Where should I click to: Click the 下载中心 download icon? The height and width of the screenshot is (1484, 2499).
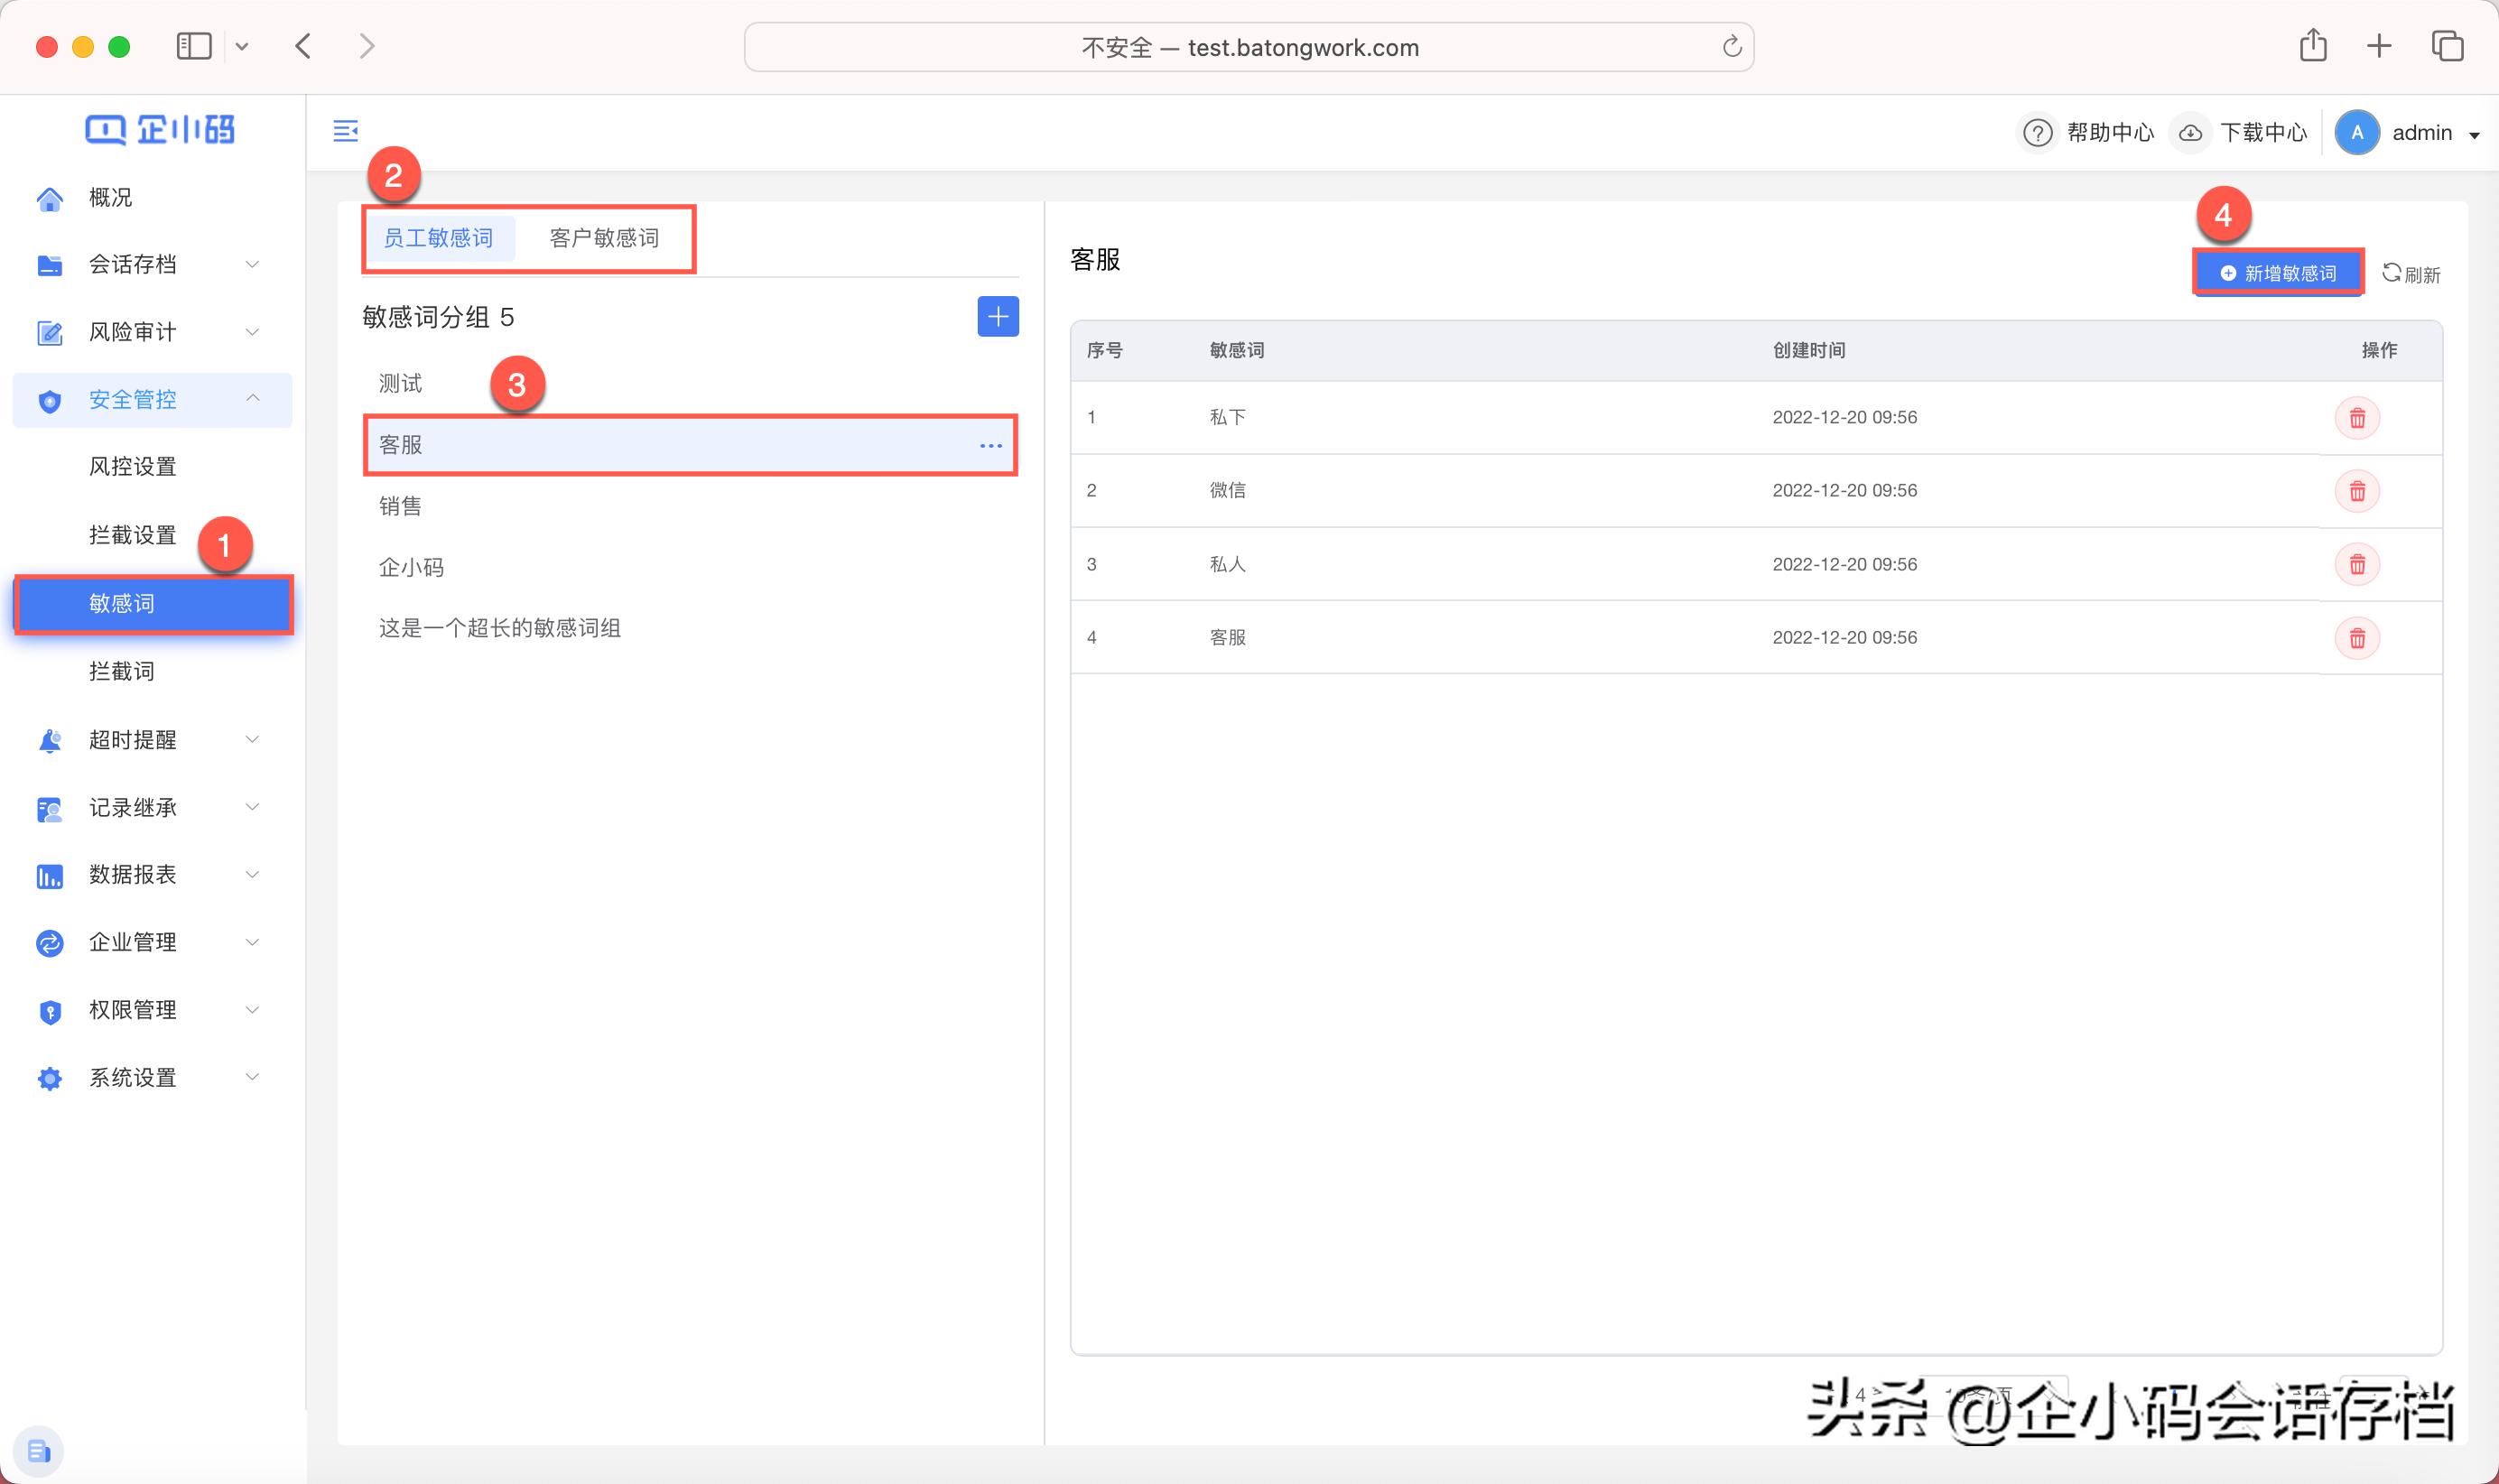(2191, 132)
